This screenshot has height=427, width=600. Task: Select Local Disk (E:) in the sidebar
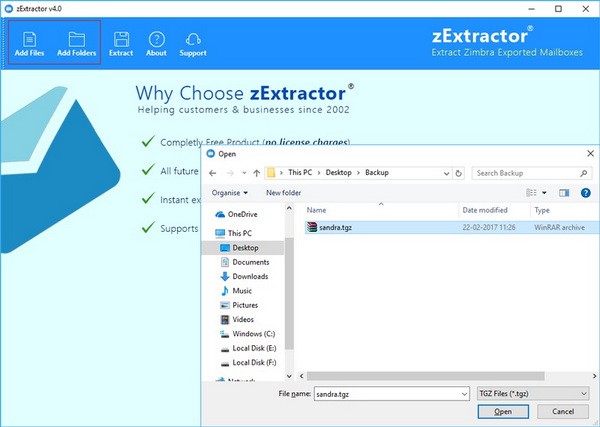(x=255, y=347)
